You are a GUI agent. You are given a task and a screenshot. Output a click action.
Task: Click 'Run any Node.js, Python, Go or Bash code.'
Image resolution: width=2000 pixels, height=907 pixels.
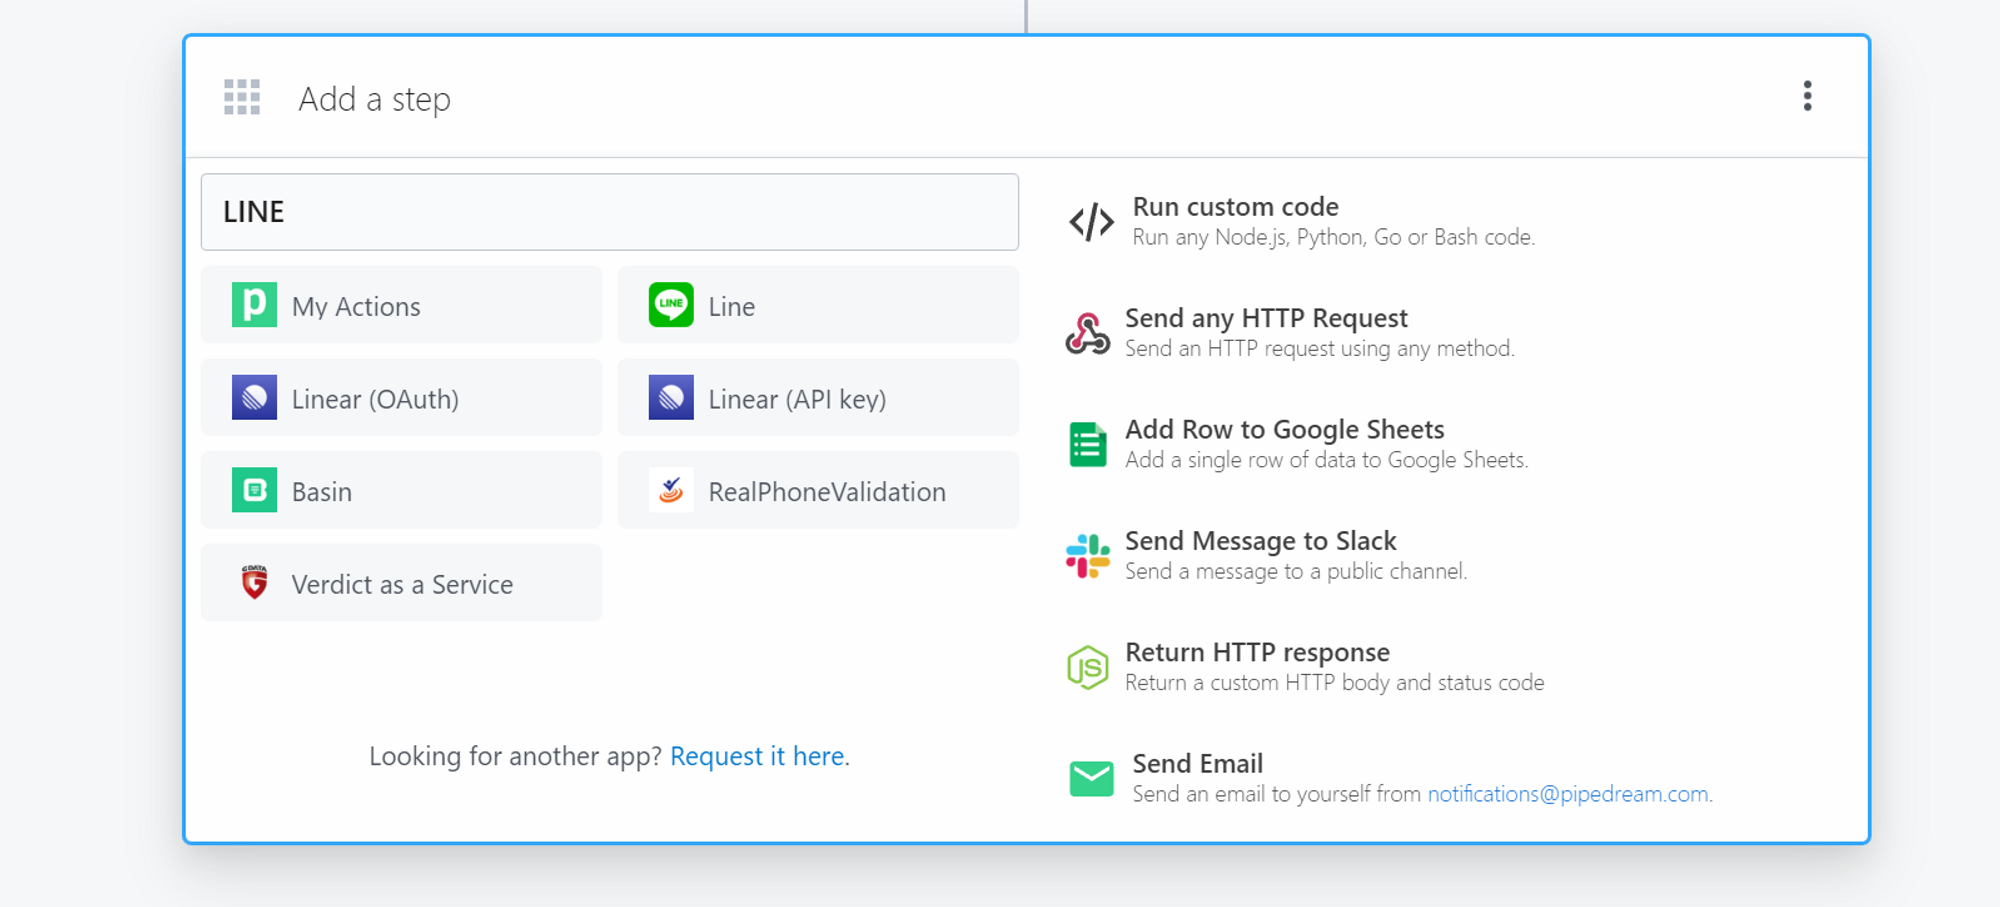(1333, 237)
